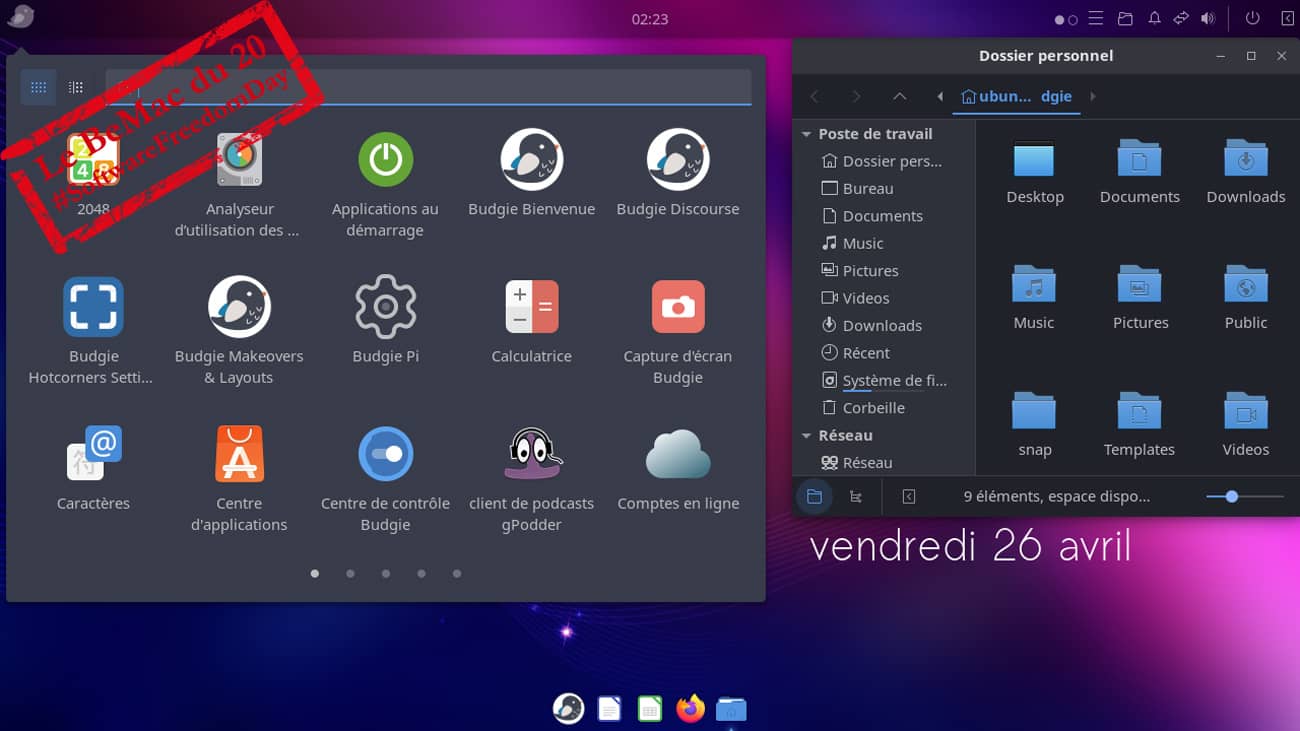Open the Budgie menu bird icon in top panel
The height and width of the screenshot is (731, 1300).
20,17
